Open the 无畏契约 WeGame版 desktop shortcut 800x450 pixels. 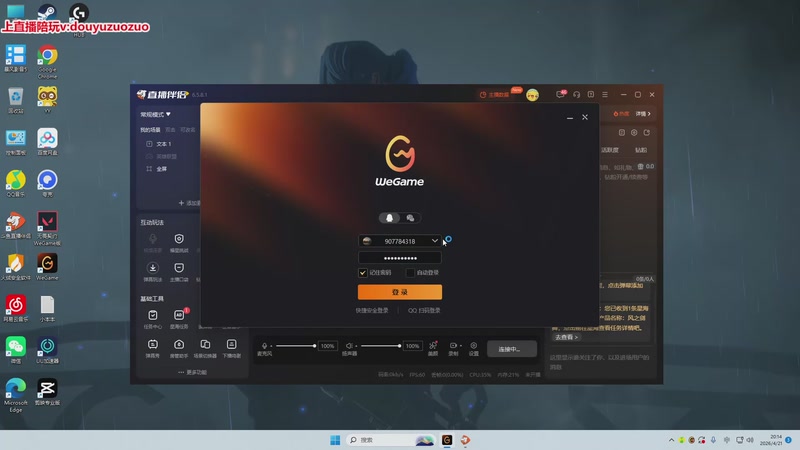point(47,229)
